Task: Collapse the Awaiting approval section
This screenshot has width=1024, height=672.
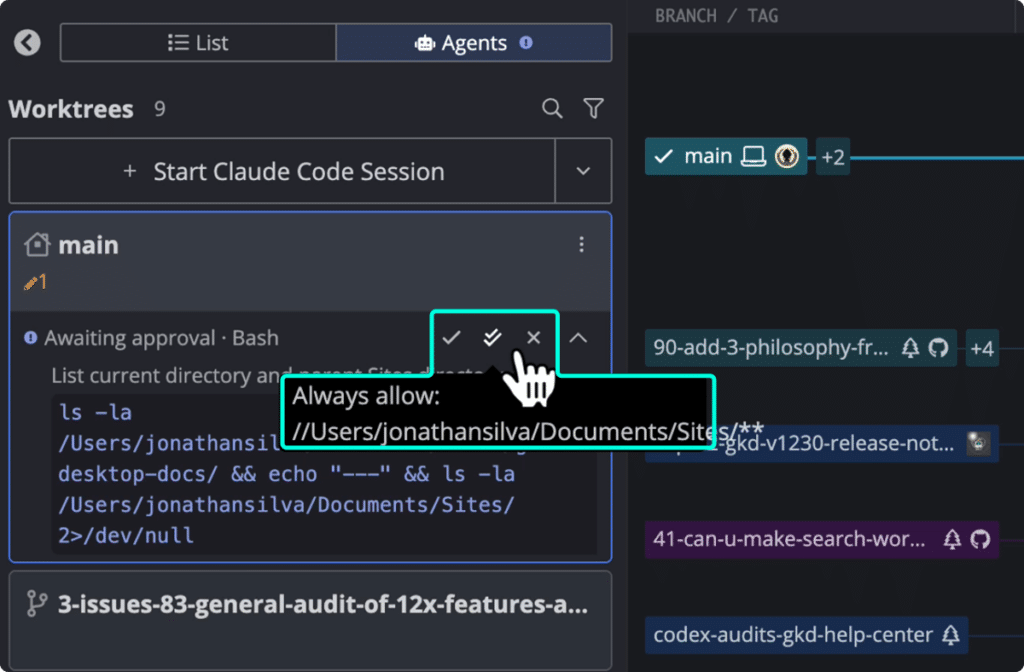Action: pyautogui.click(x=578, y=338)
